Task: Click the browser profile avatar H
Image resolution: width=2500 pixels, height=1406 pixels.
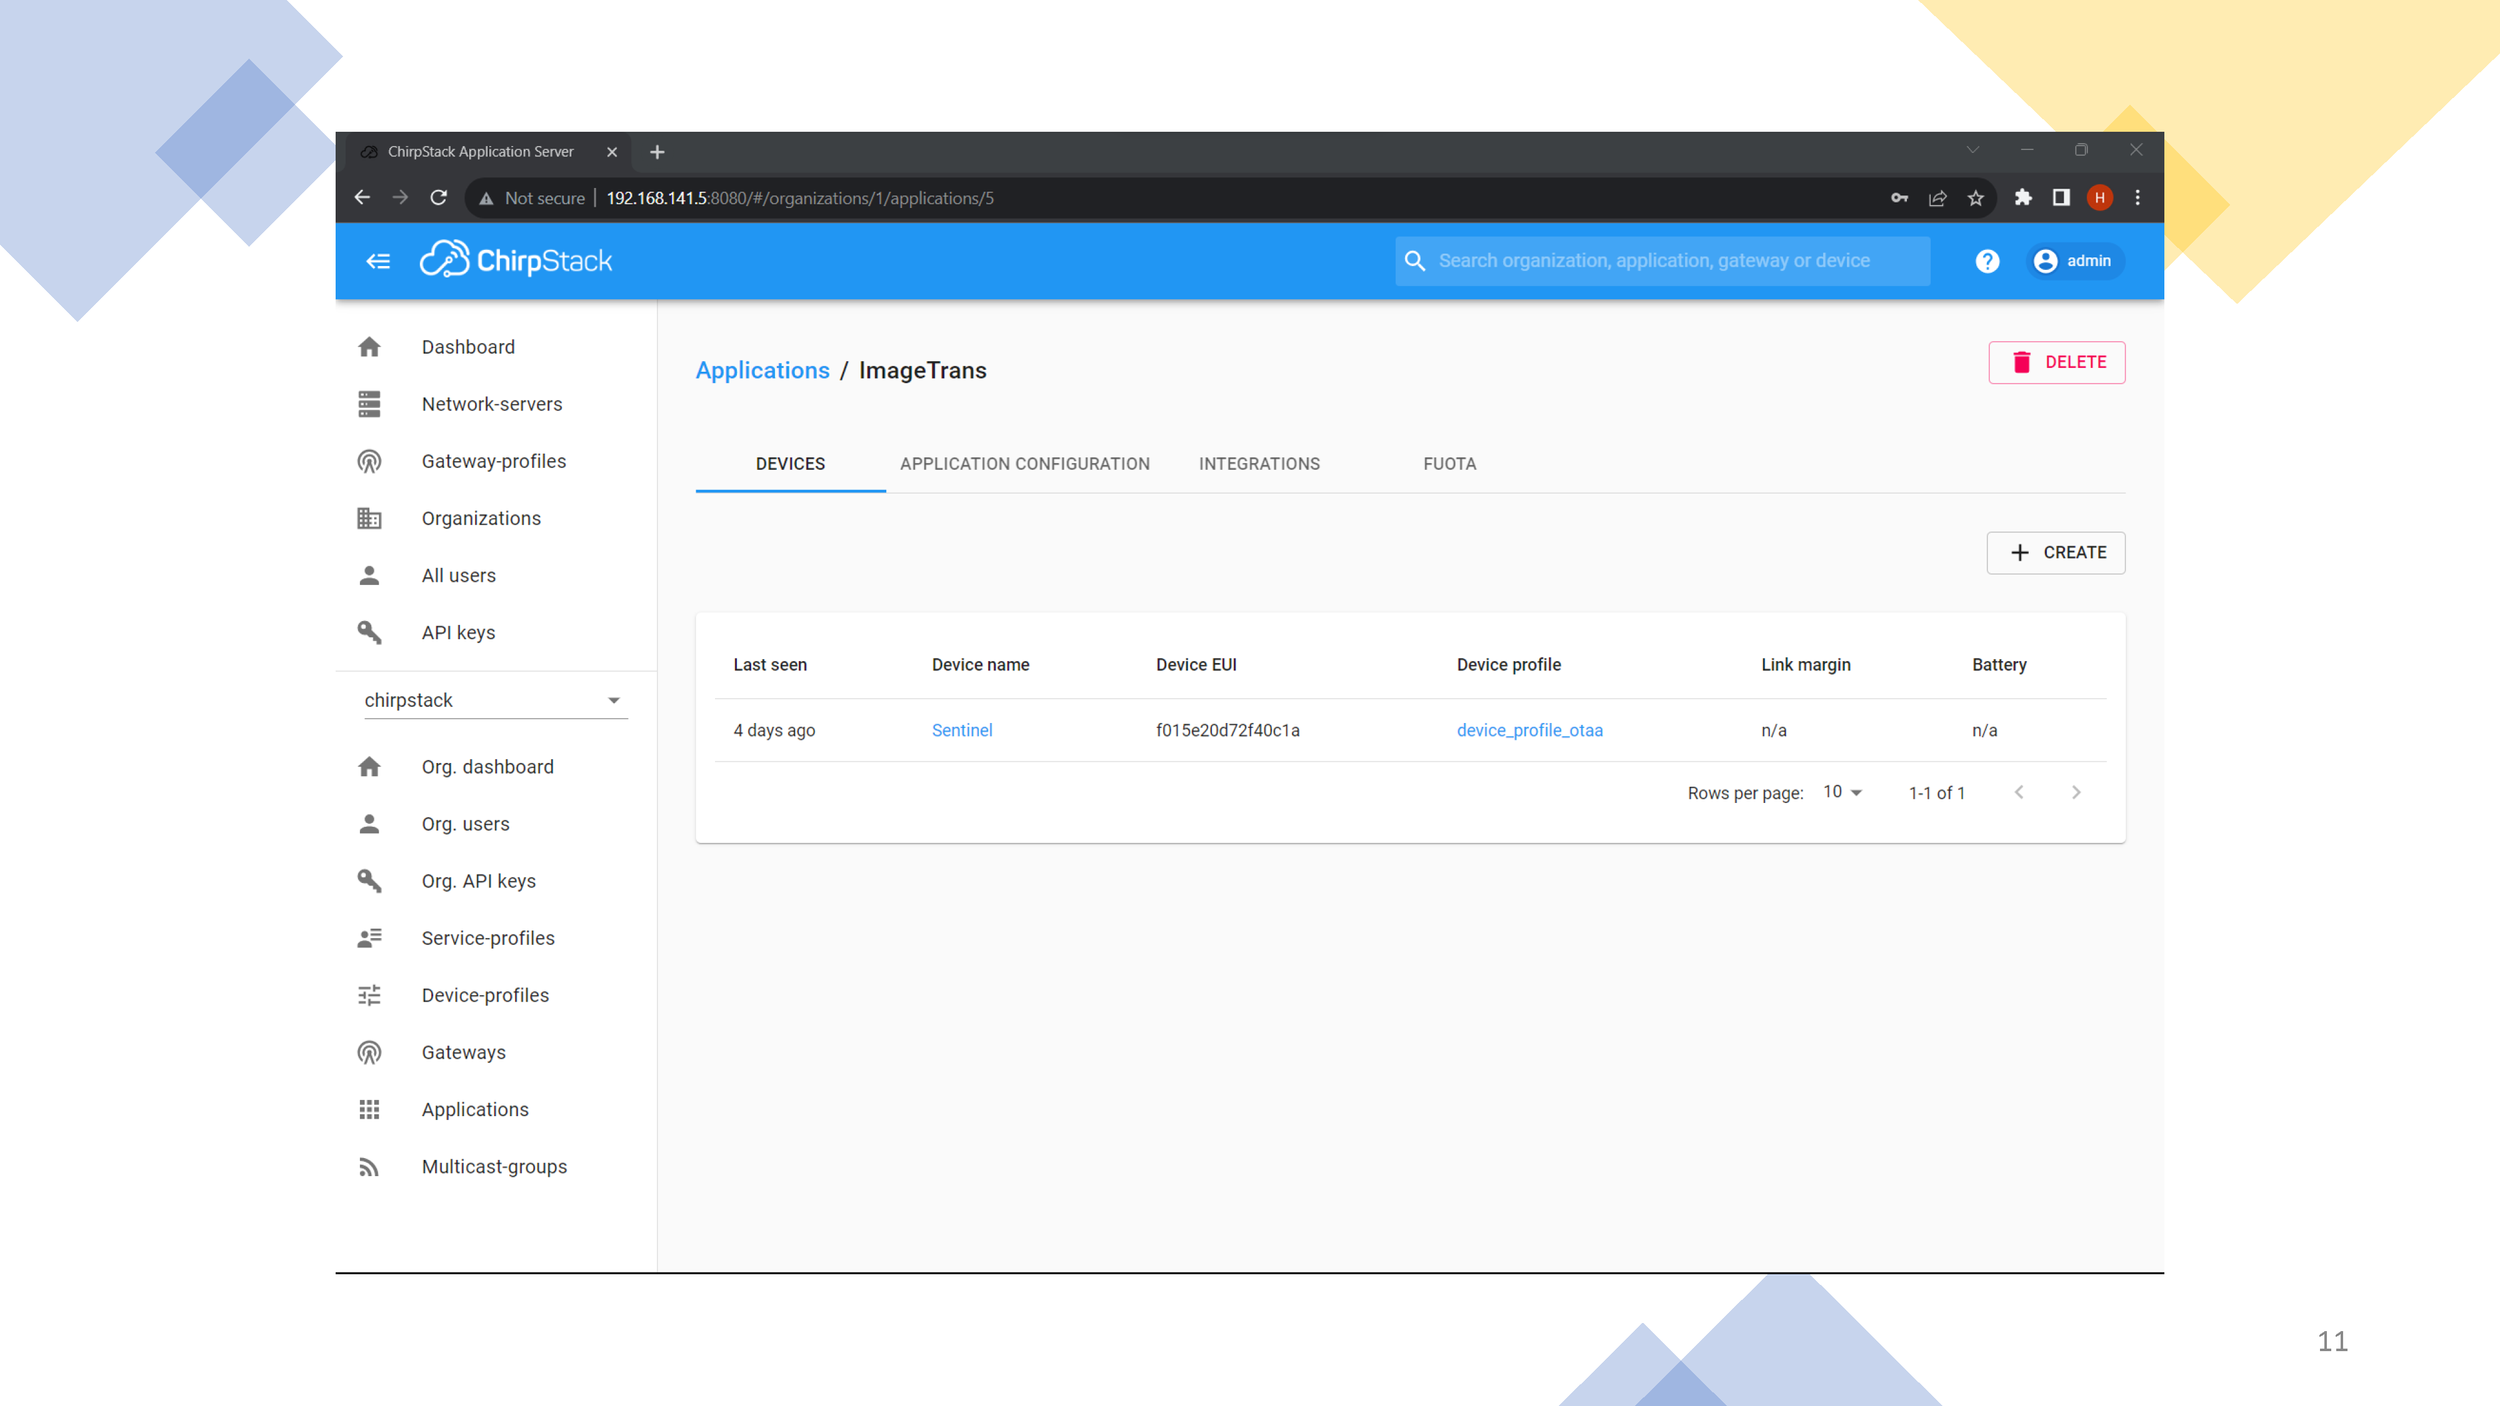Action: tap(2099, 198)
